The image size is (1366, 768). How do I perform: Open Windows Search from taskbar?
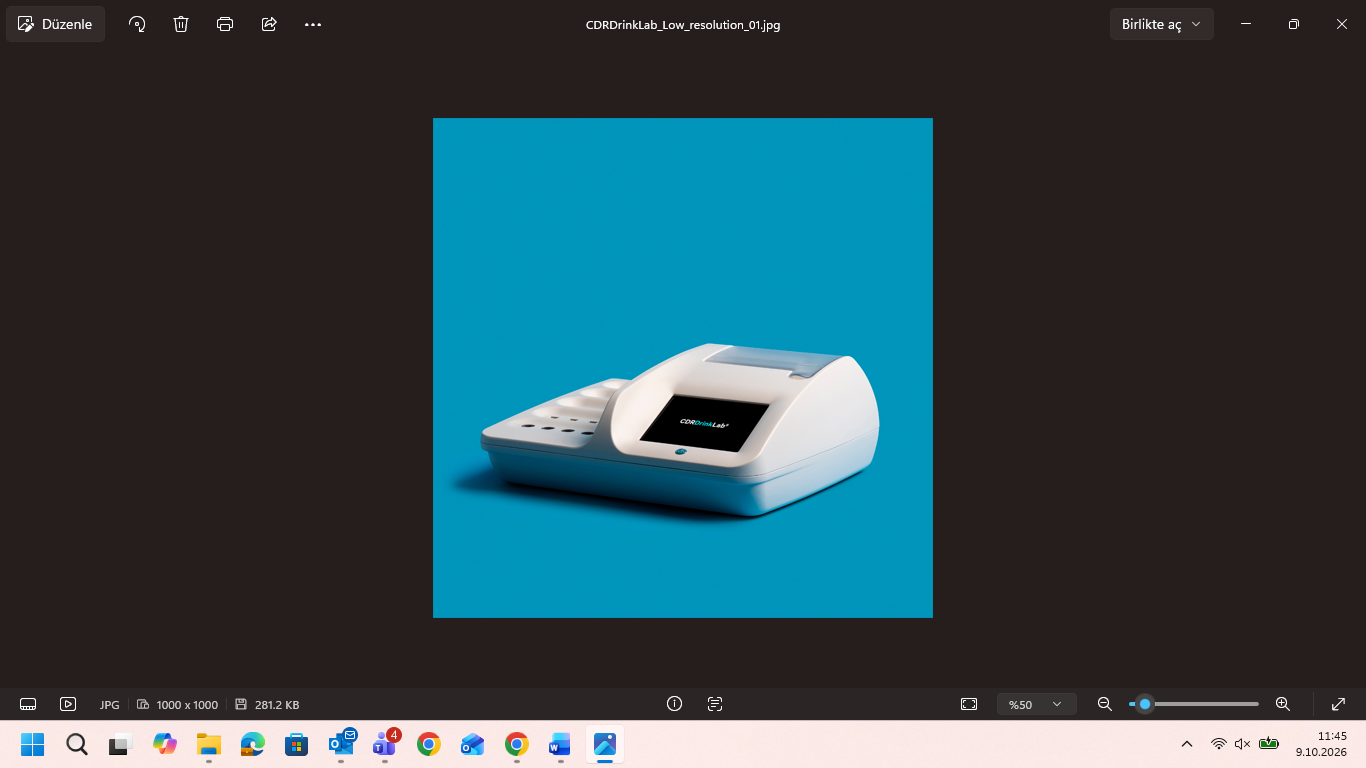[x=77, y=744]
